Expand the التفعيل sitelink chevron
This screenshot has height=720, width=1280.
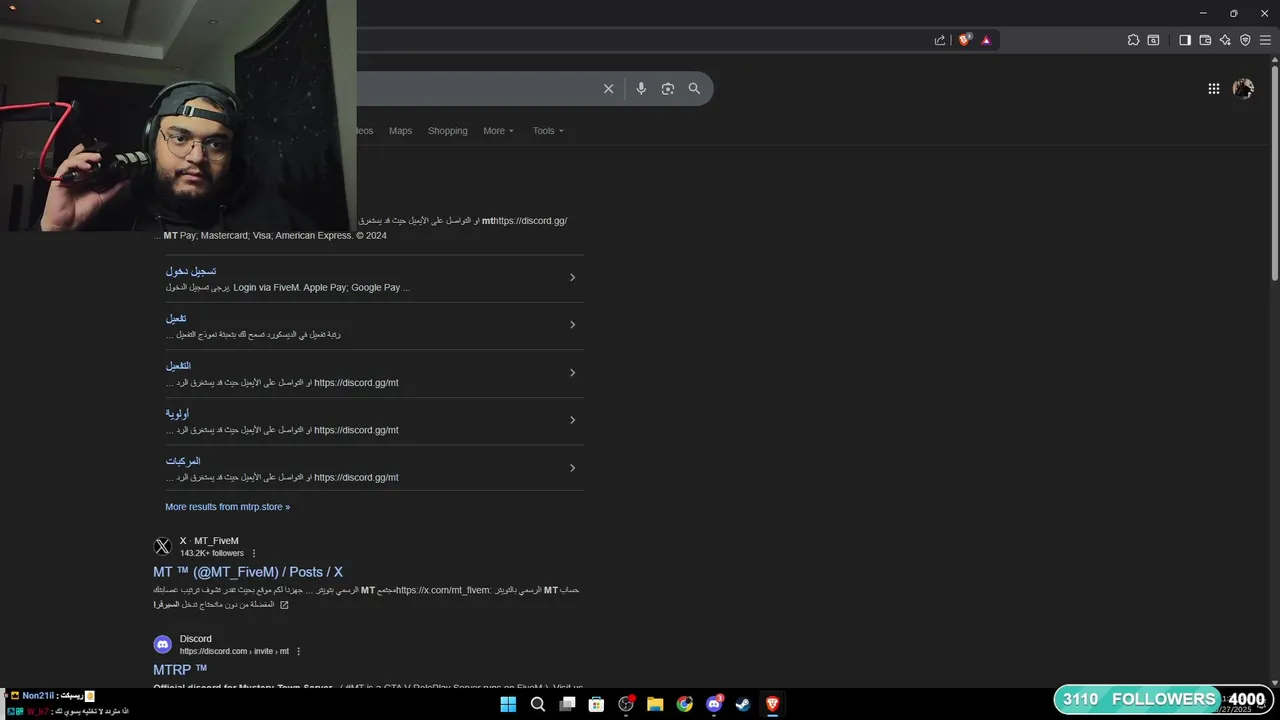coord(572,373)
